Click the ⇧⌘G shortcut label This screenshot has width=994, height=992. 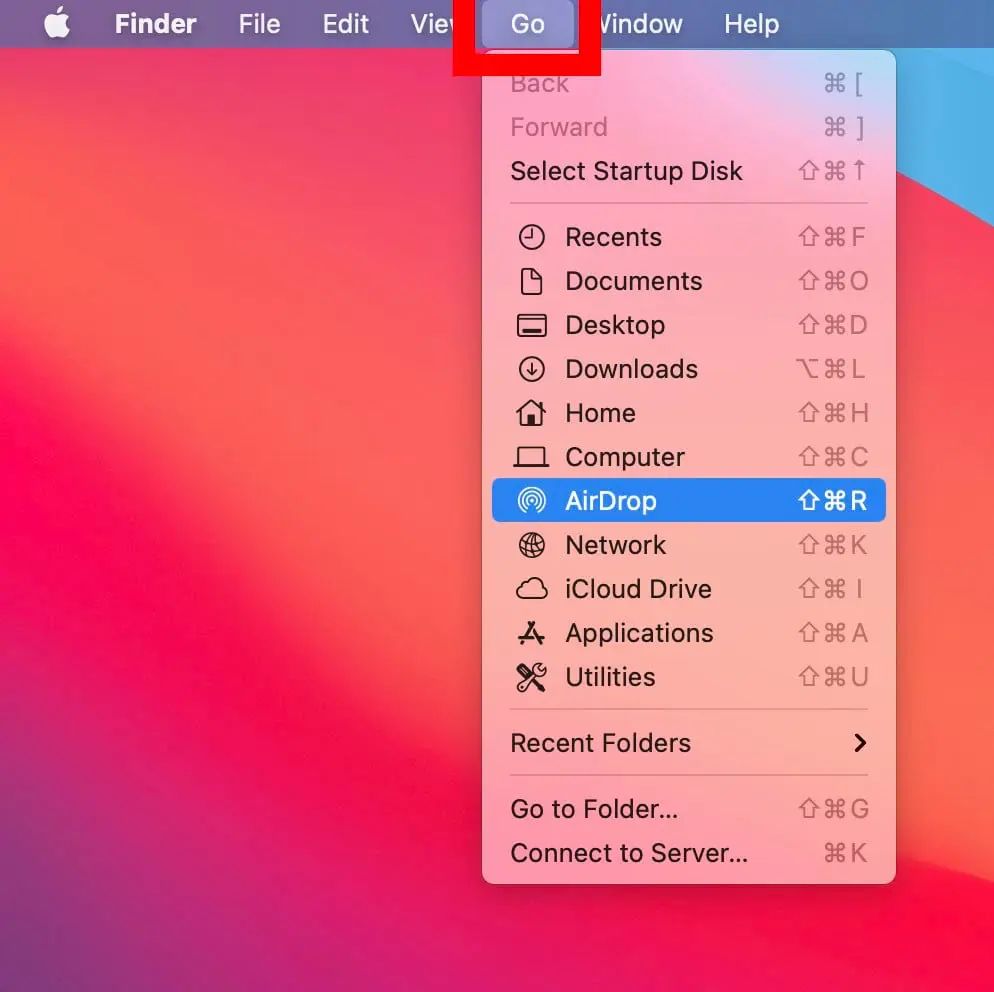pos(832,809)
